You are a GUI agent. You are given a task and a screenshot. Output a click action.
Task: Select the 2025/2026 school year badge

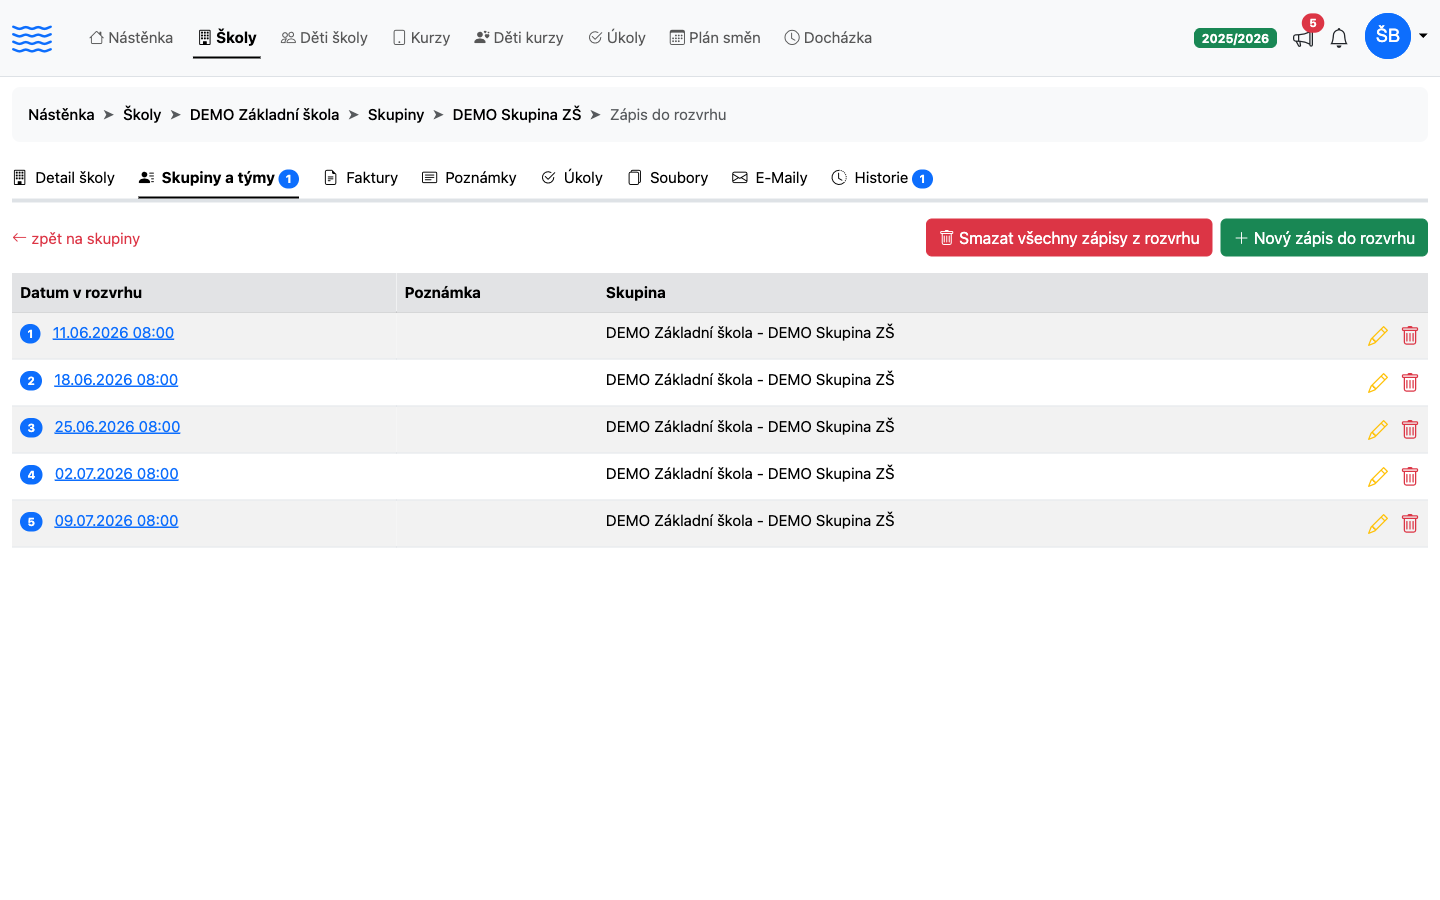point(1235,38)
